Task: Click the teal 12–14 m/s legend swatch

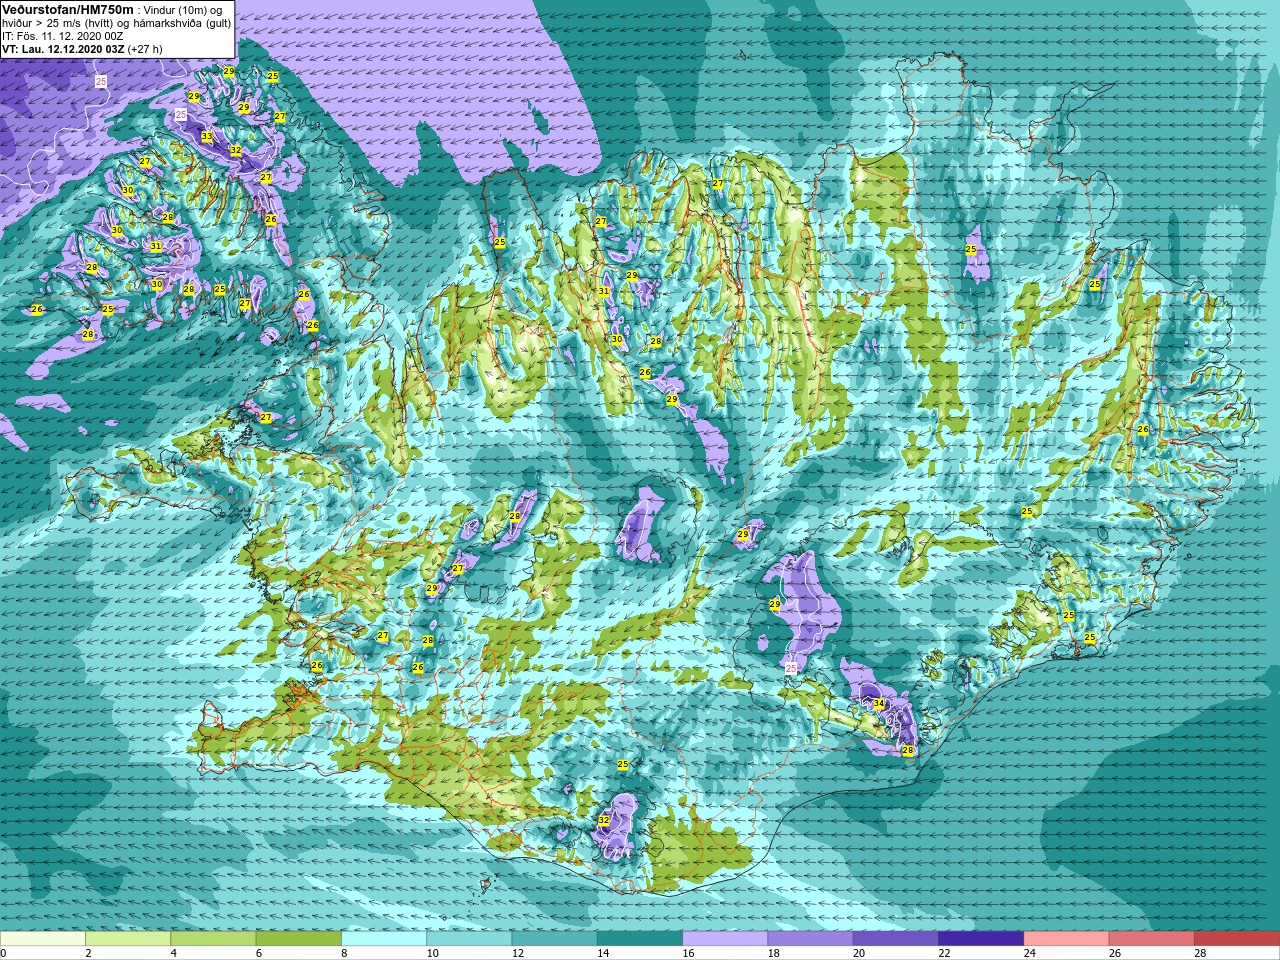Action: click(x=555, y=939)
